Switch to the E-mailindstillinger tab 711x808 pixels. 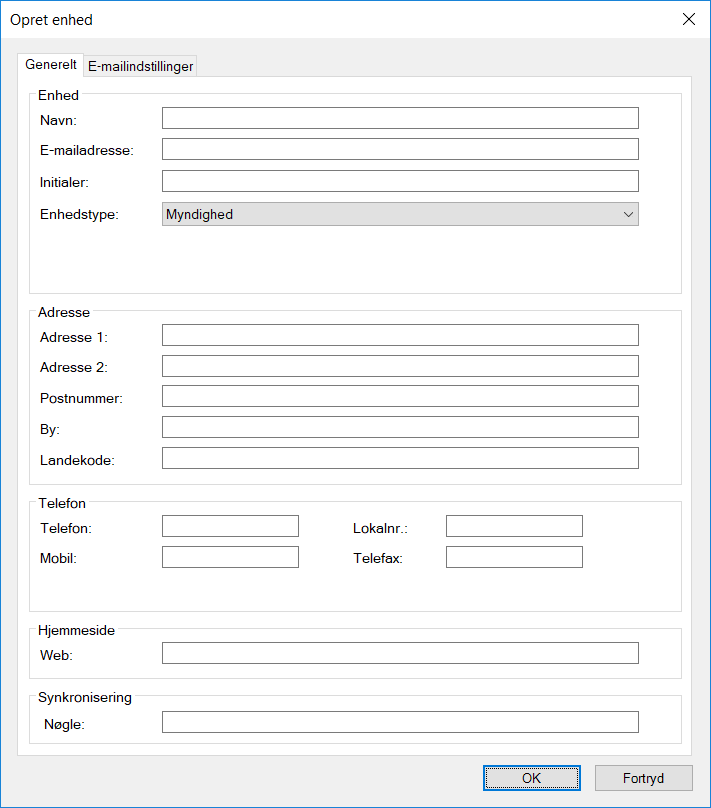[141, 66]
